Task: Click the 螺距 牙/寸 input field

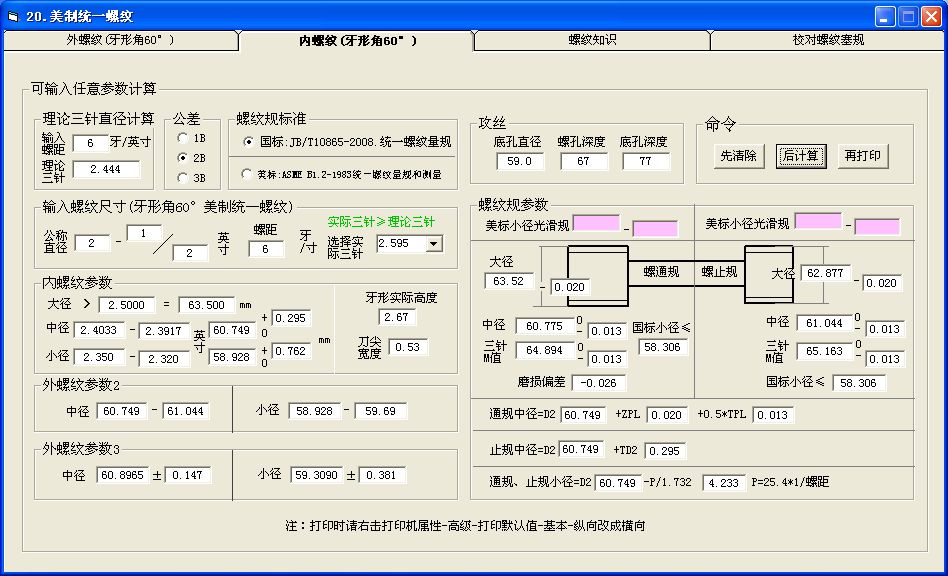Action: (x=265, y=249)
